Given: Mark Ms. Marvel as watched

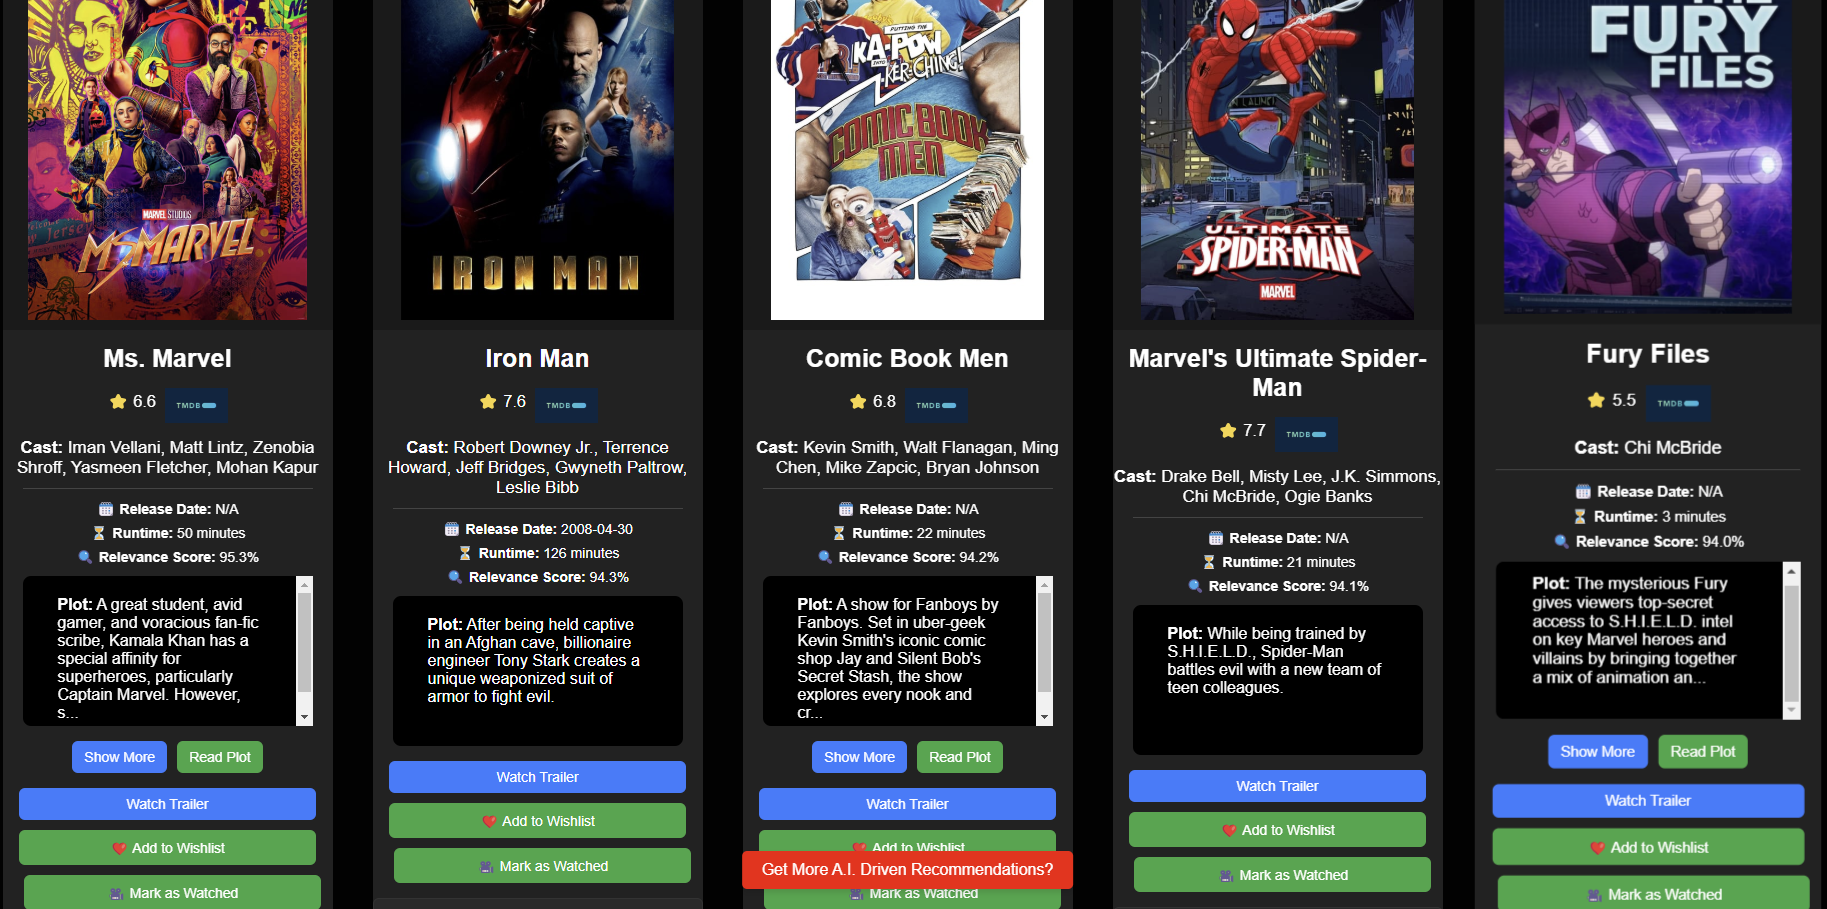Looking at the screenshot, I should click(x=172, y=892).
